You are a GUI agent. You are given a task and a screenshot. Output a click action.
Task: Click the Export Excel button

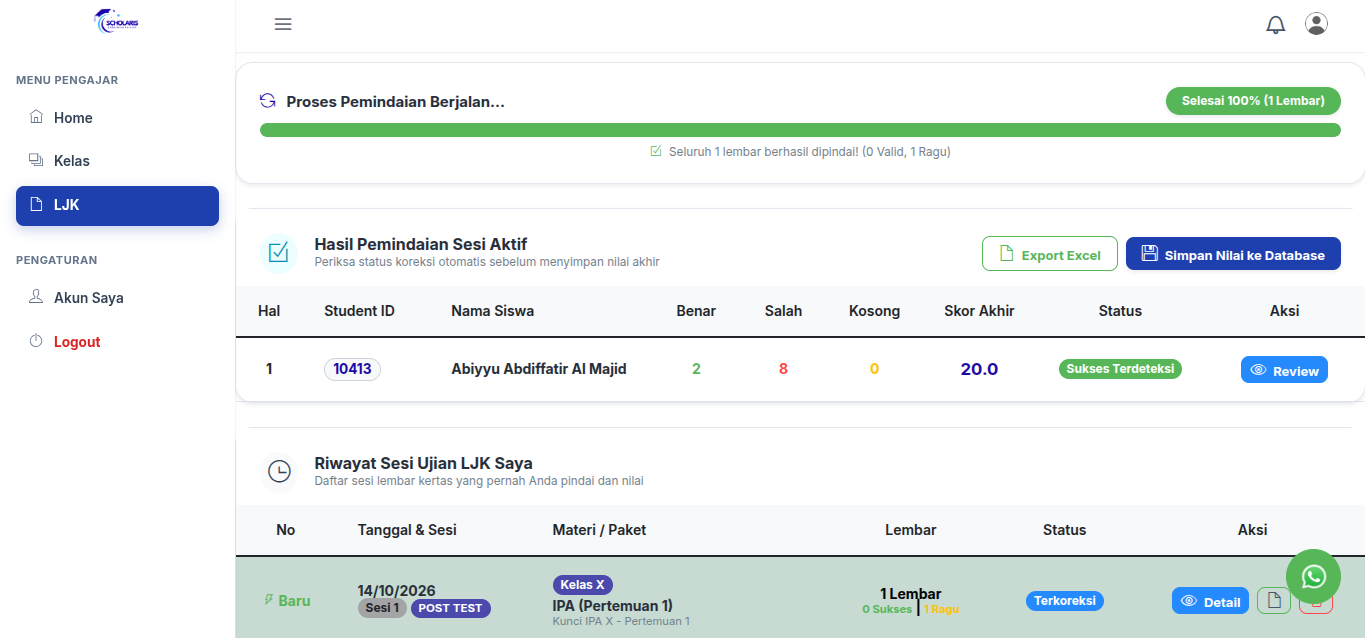(1049, 254)
